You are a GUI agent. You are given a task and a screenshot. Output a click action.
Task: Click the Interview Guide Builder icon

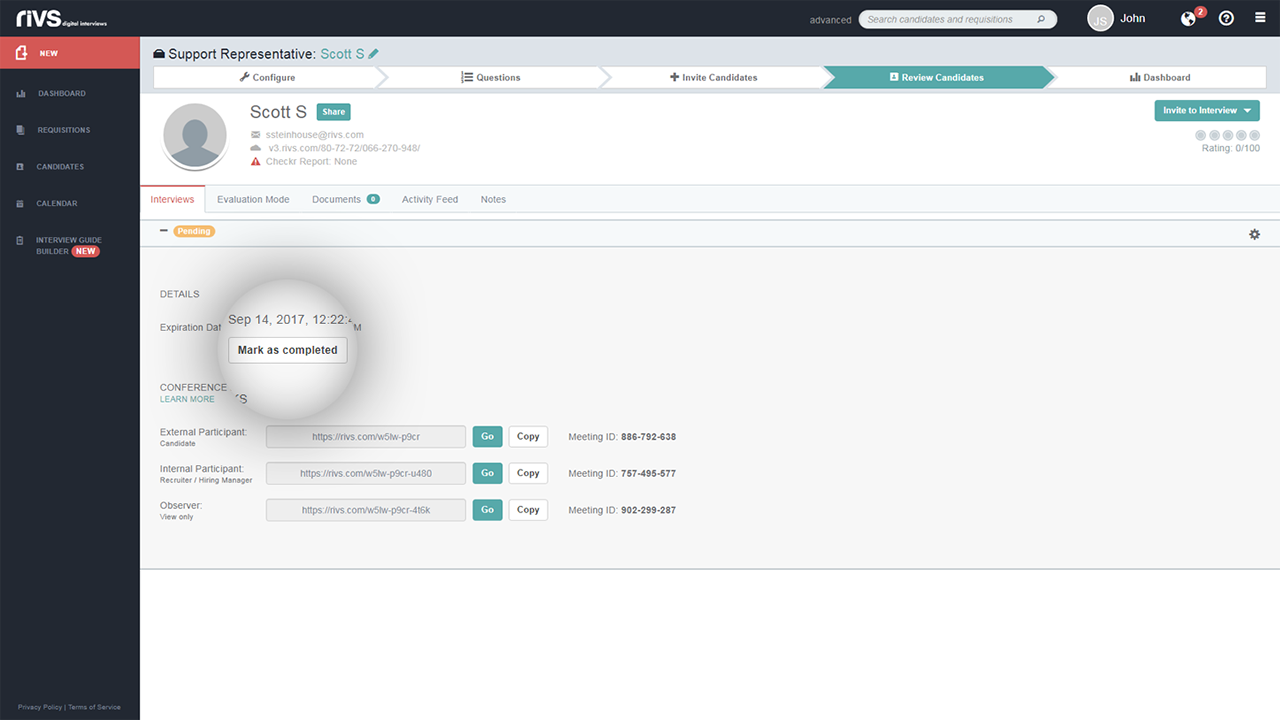(x=21, y=240)
